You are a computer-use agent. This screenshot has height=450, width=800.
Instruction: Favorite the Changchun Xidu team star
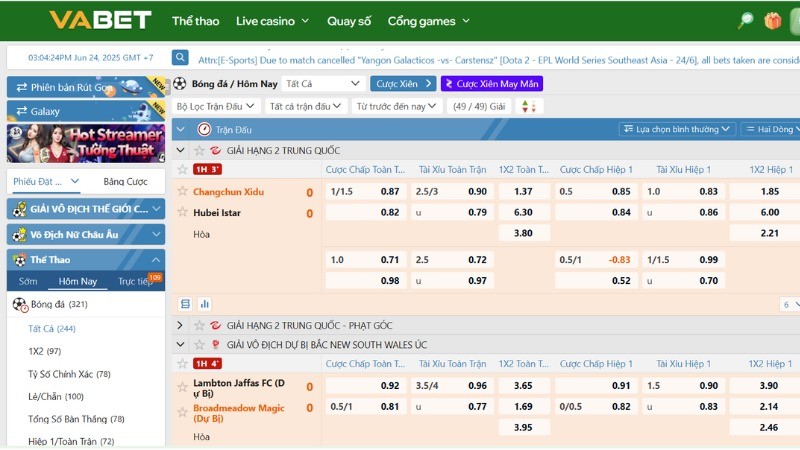[182, 191]
